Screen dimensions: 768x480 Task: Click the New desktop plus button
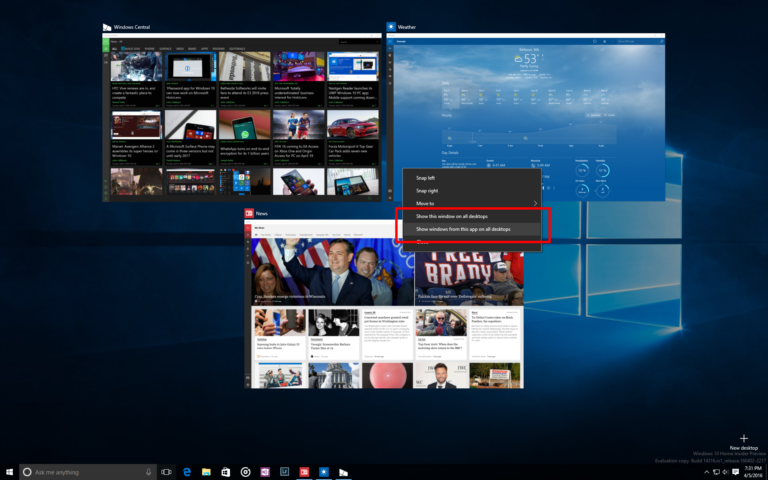point(743,439)
